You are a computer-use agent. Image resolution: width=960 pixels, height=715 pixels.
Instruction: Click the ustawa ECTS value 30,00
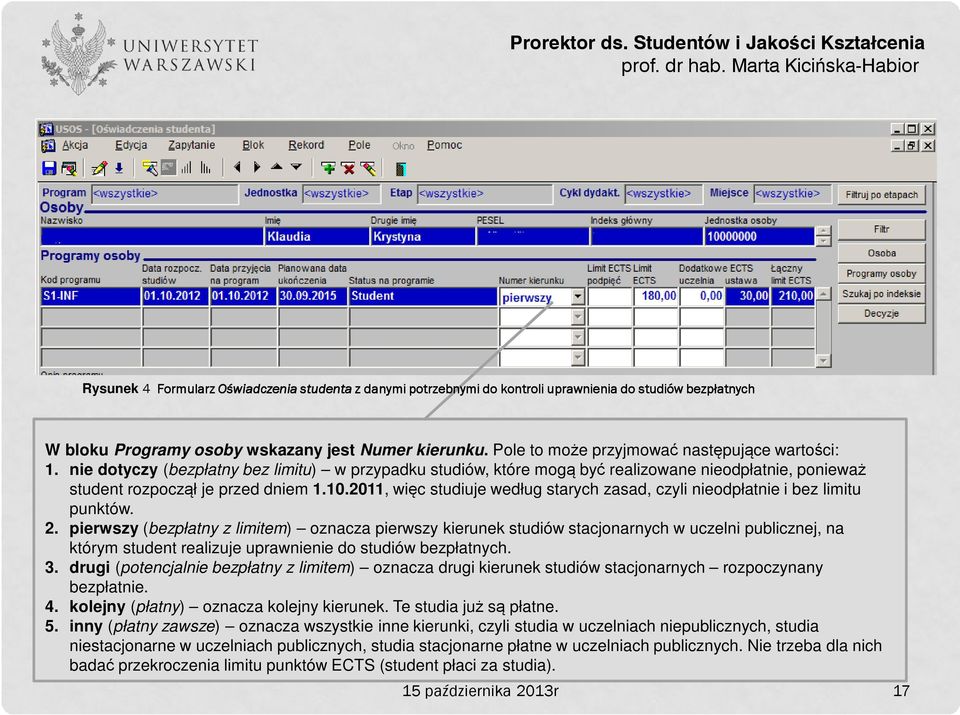[x=748, y=296]
